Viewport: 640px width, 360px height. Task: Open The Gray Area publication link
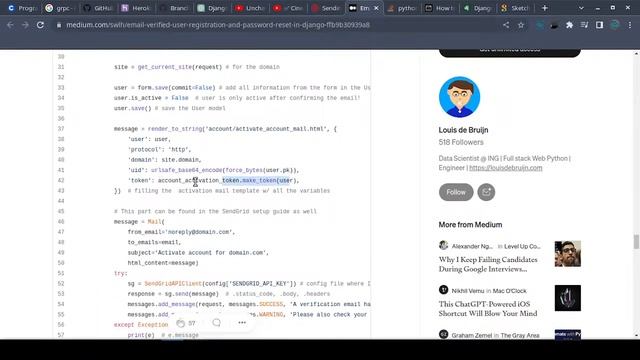point(520,335)
